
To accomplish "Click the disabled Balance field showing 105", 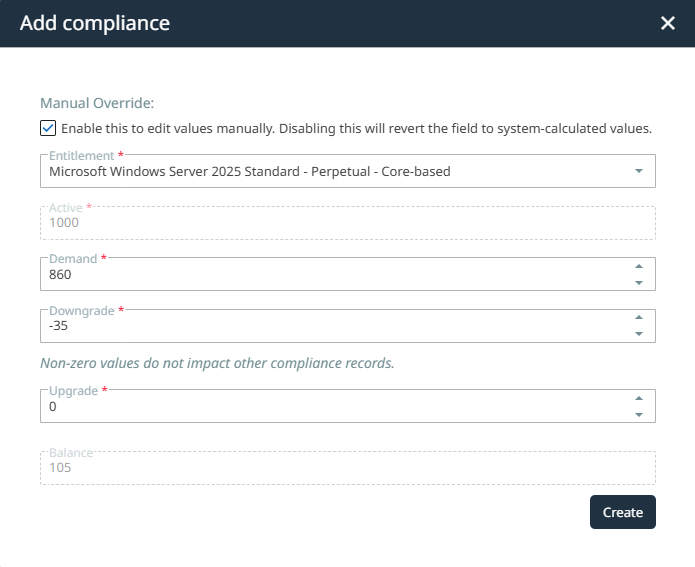I will pyautogui.click(x=348, y=468).
